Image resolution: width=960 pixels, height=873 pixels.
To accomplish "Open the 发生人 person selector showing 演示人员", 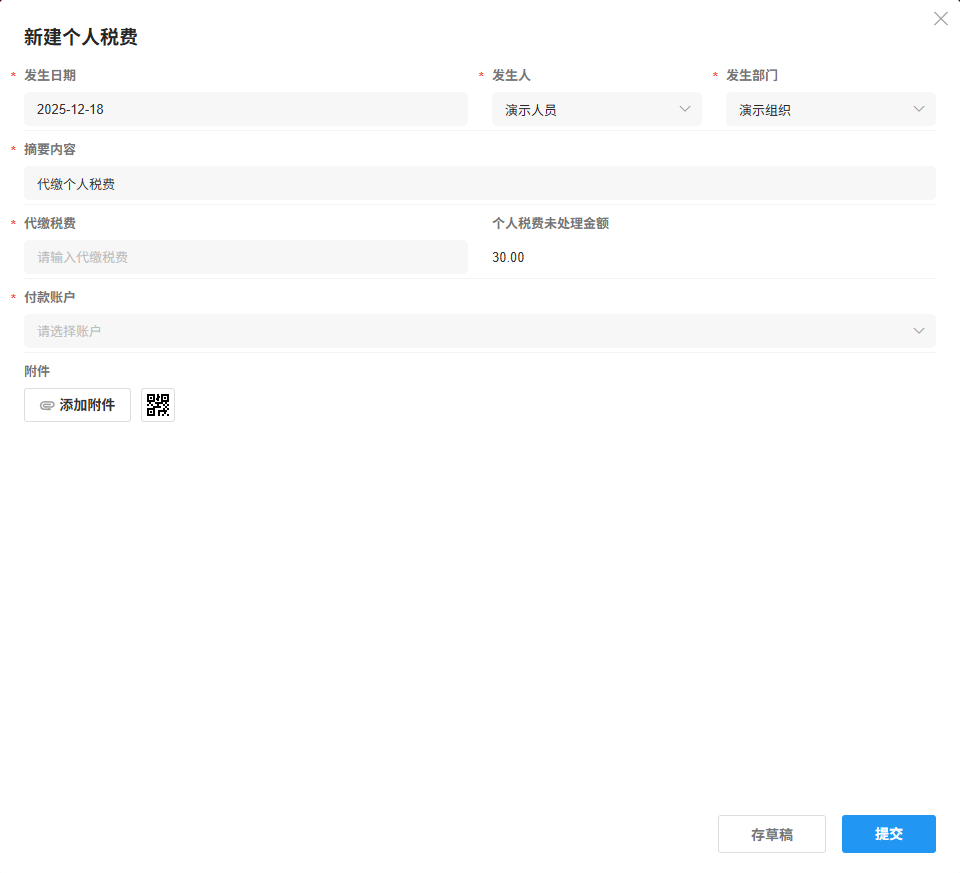I will [590, 109].
